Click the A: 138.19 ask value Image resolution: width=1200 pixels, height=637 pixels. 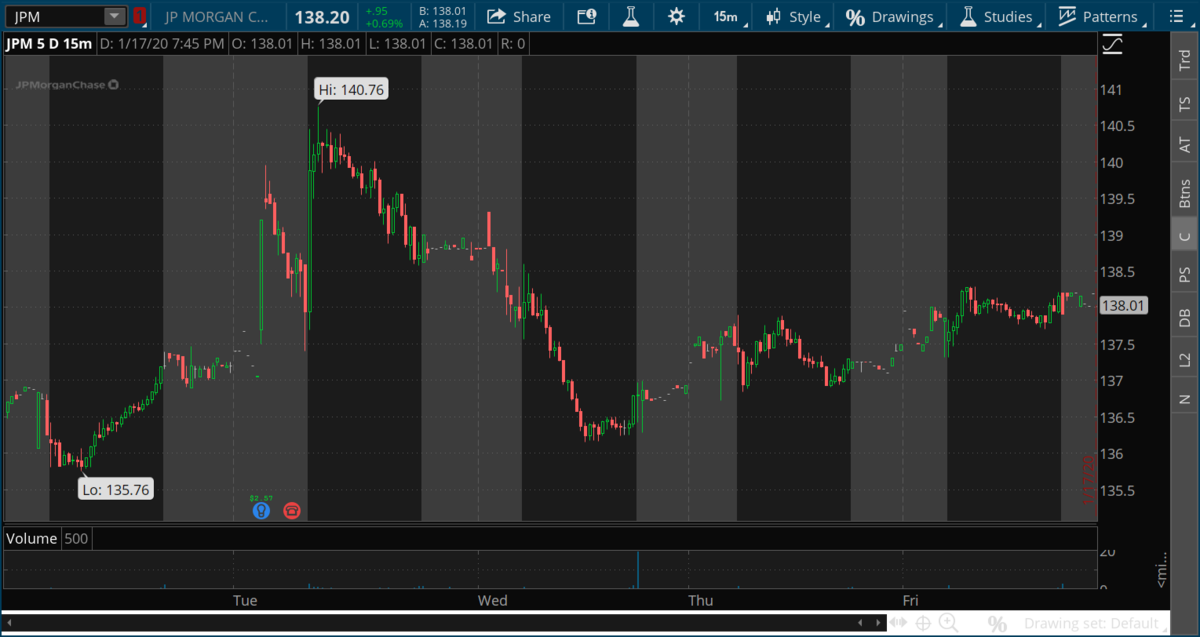443,22
